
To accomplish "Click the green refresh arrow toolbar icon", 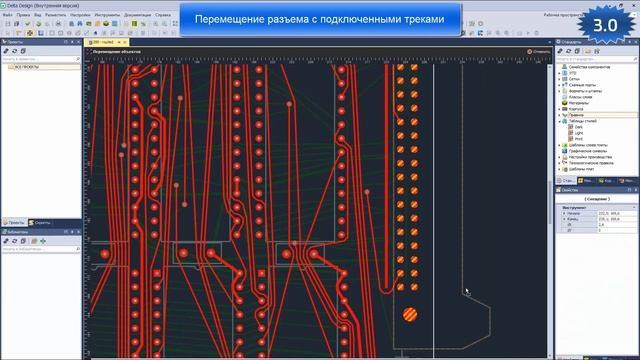I will (38, 24).
